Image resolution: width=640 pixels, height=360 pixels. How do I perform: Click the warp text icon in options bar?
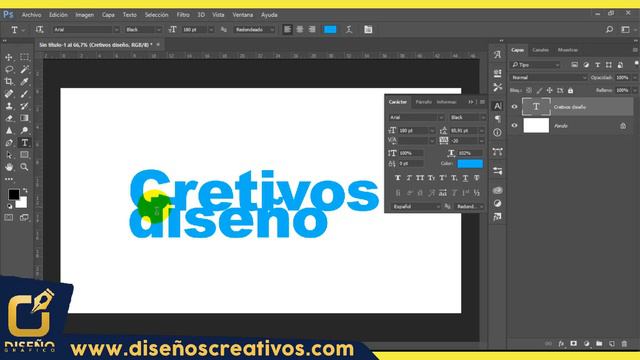(349, 29)
